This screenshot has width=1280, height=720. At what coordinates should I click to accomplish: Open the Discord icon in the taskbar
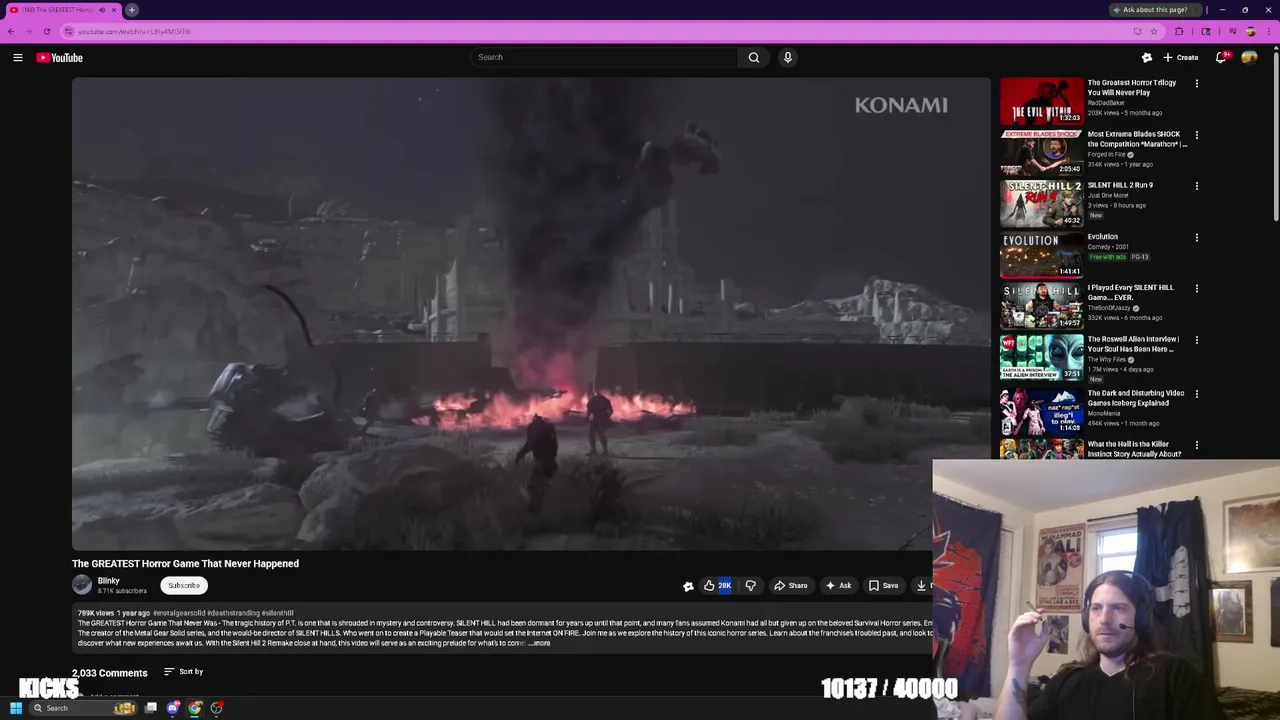tap(173, 708)
